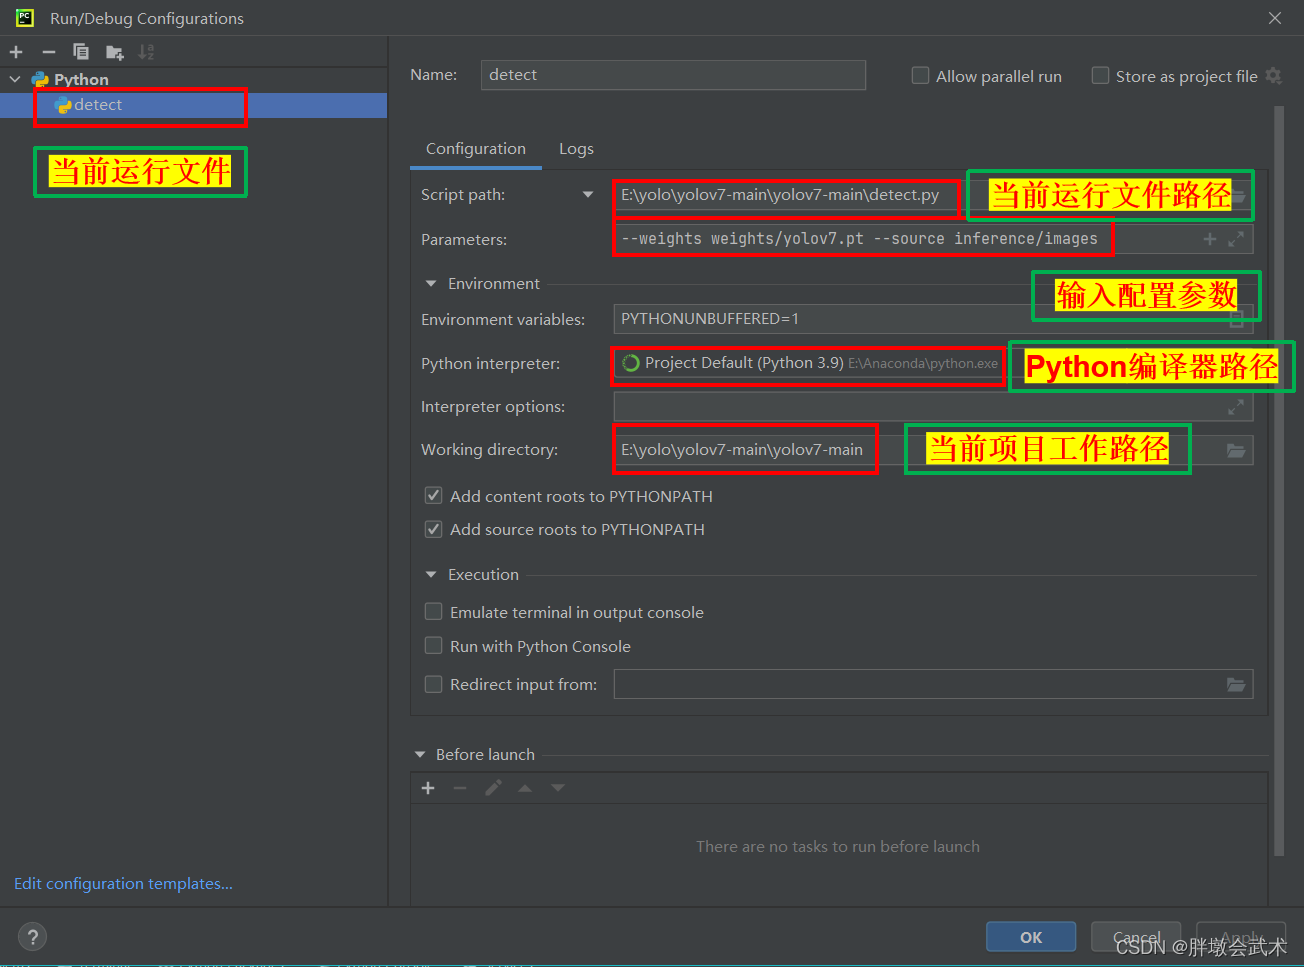
Task: Remove configuration with minus icon
Action: click(x=48, y=52)
